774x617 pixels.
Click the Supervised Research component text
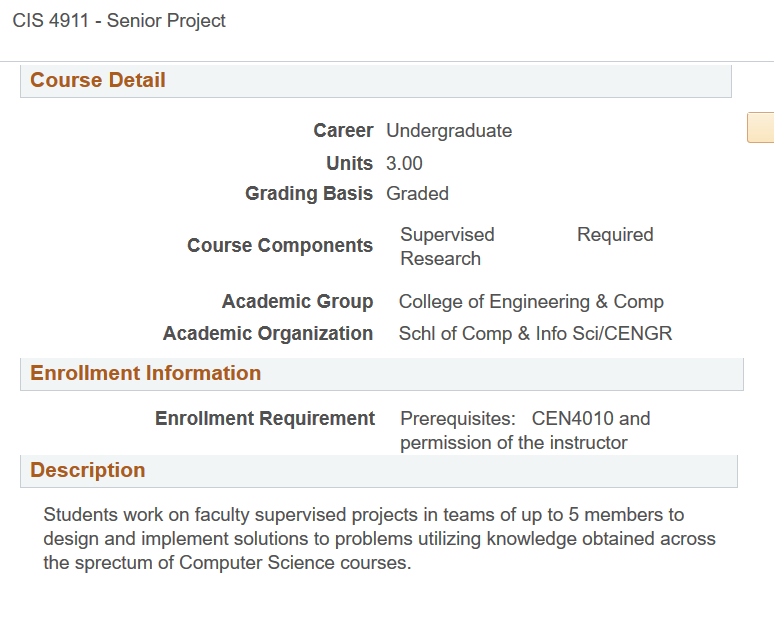point(447,247)
